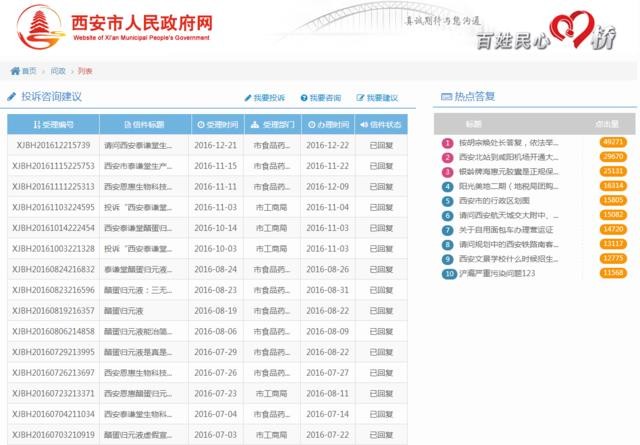Go to 问政 in the breadcrumb
Screen dimensions: 640x445
[x=58, y=71]
